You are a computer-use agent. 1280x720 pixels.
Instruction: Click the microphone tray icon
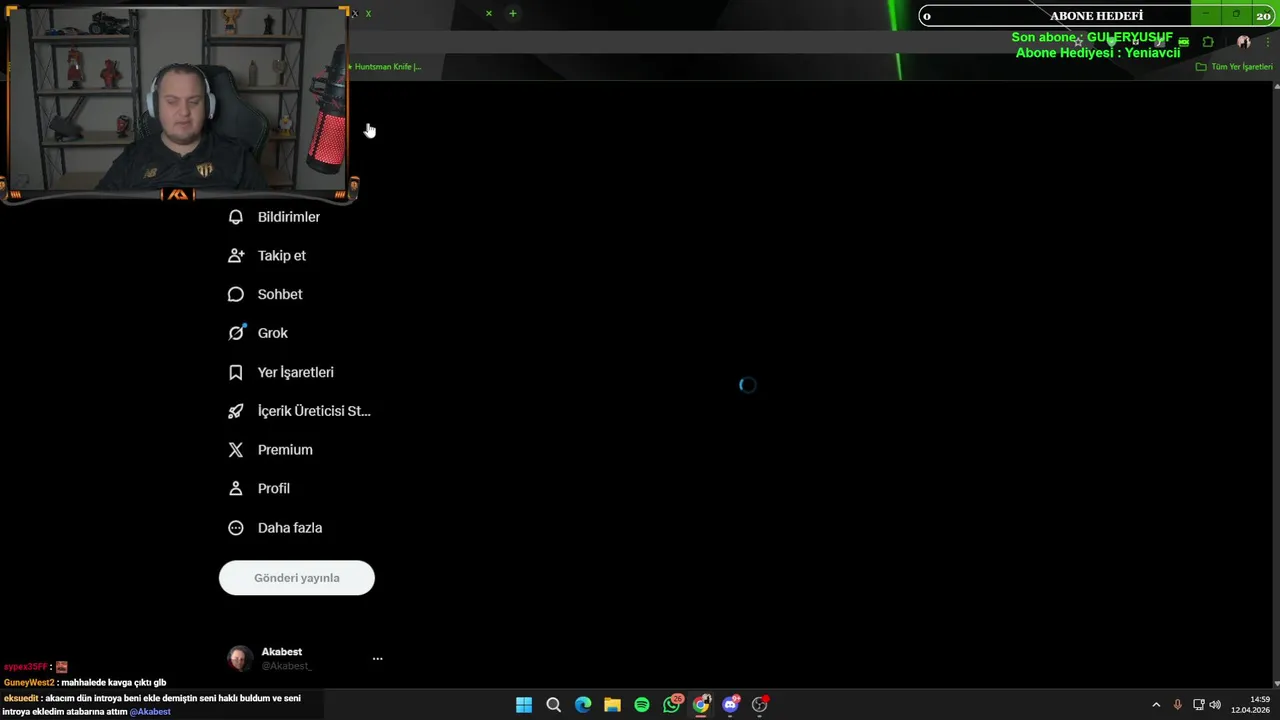point(1177,705)
